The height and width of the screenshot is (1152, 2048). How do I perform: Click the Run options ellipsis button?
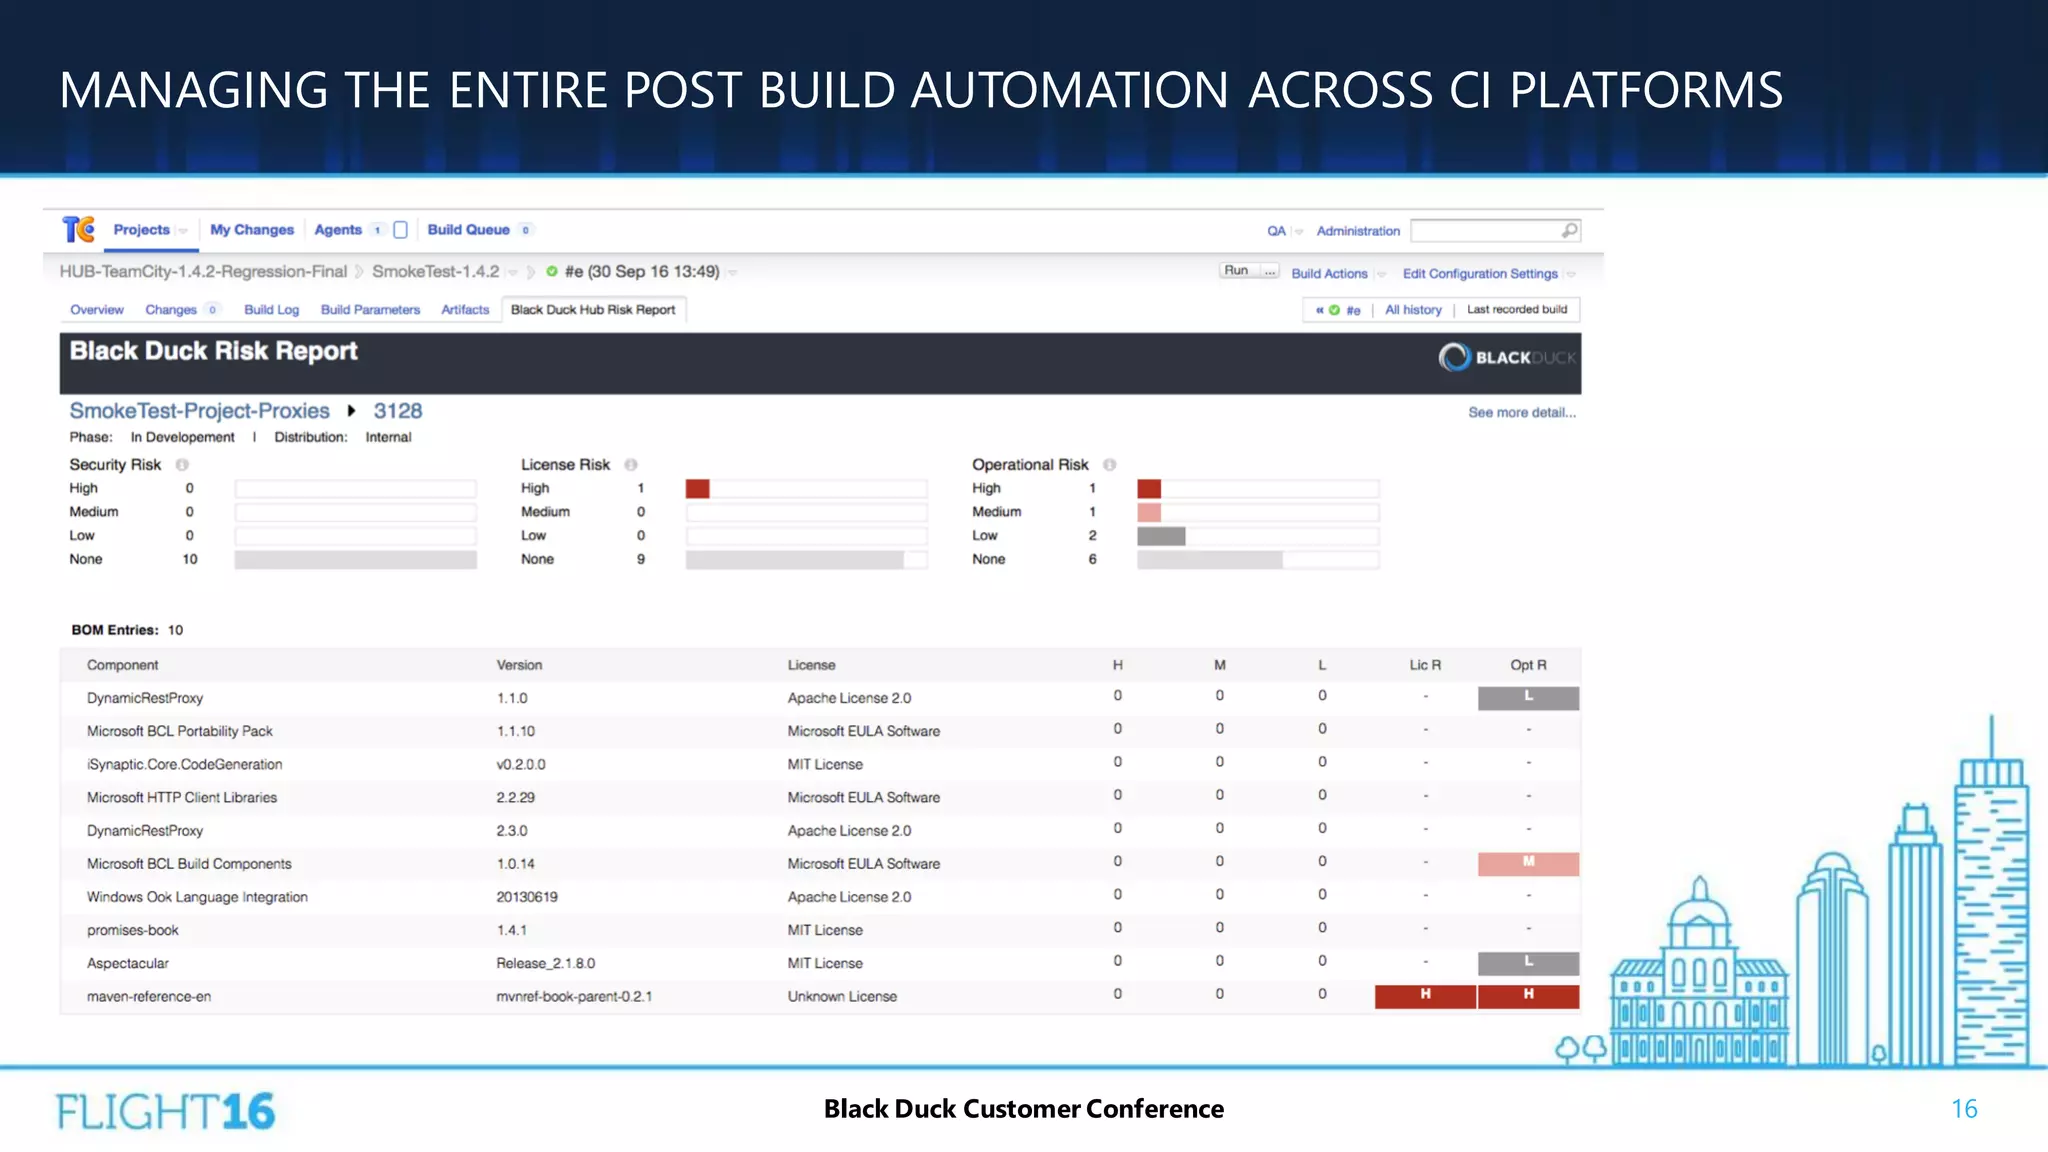pos(1269,271)
